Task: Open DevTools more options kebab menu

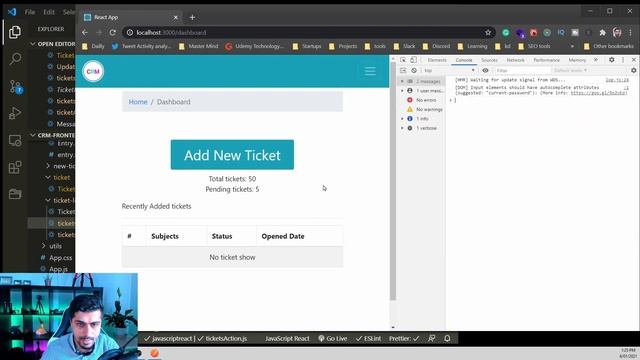Action: (x=623, y=60)
